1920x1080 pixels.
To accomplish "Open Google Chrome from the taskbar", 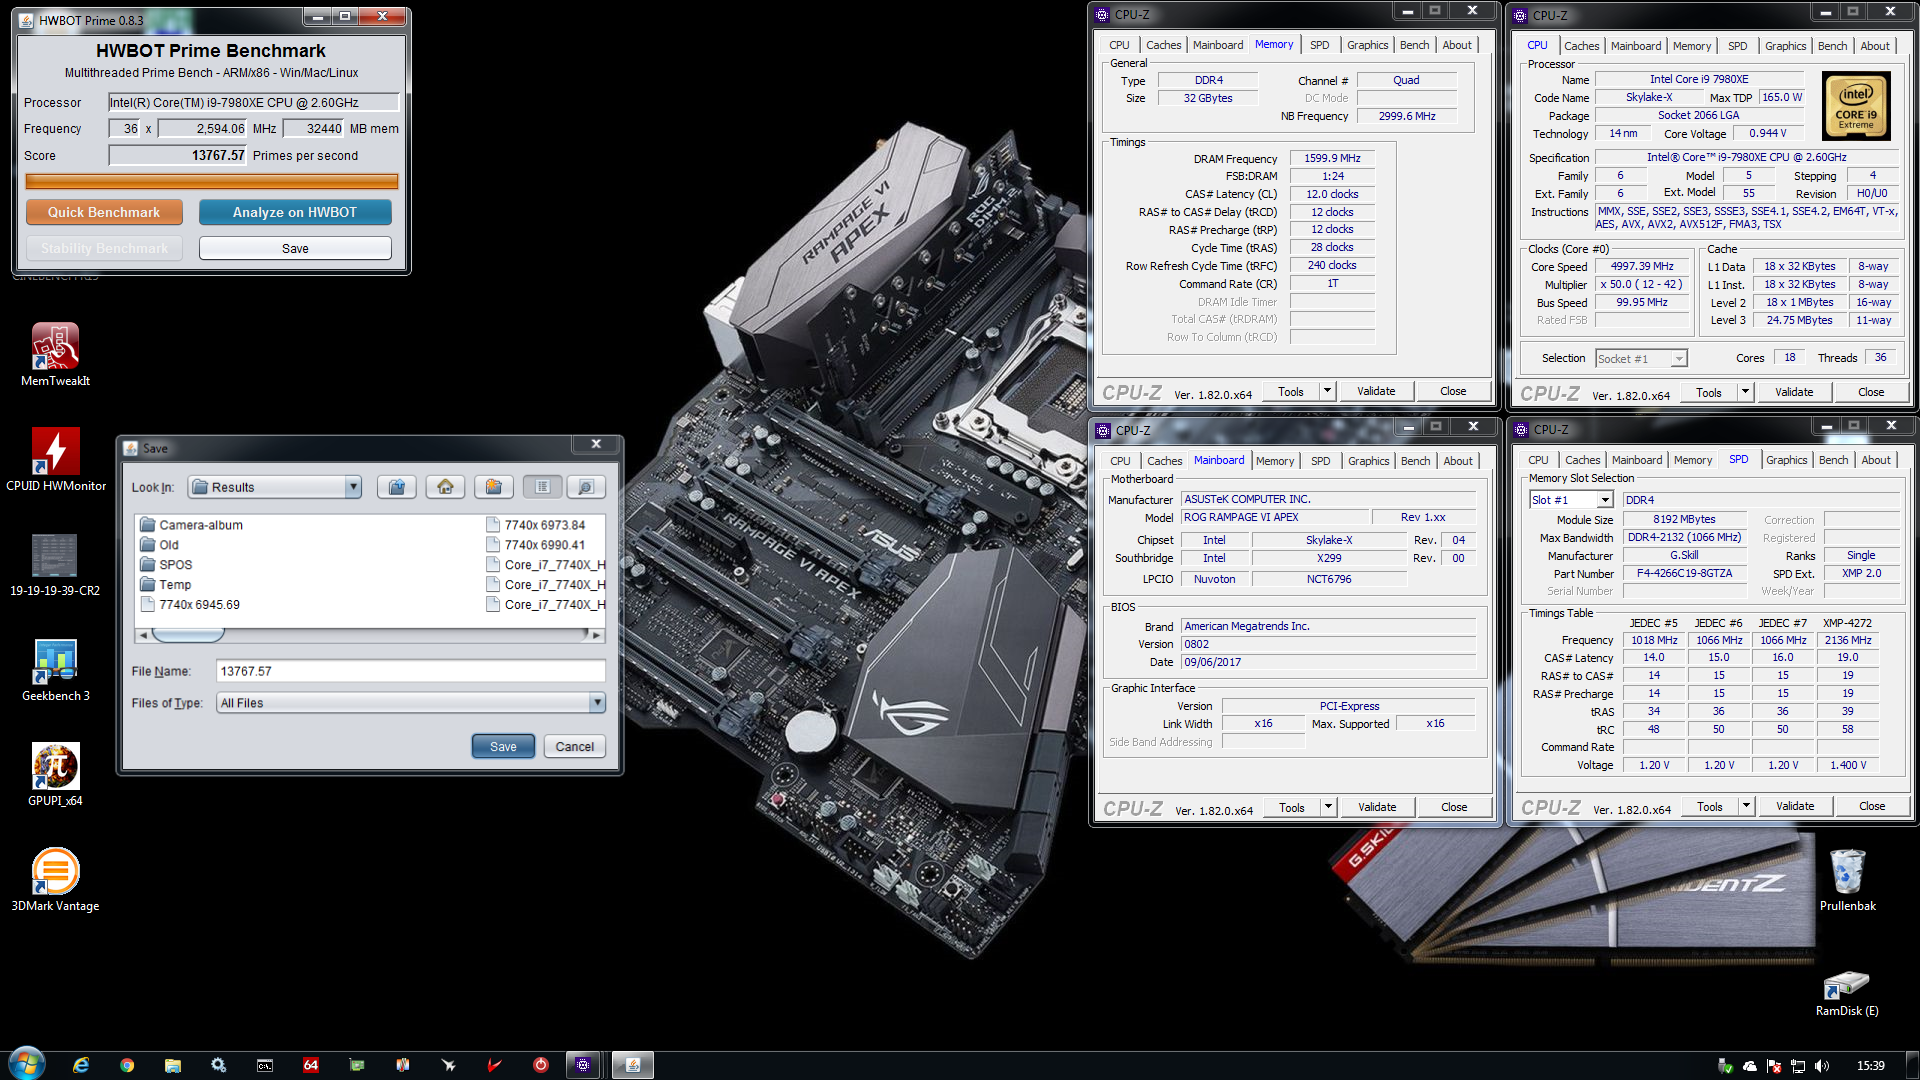I will (x=127, y=1065).
